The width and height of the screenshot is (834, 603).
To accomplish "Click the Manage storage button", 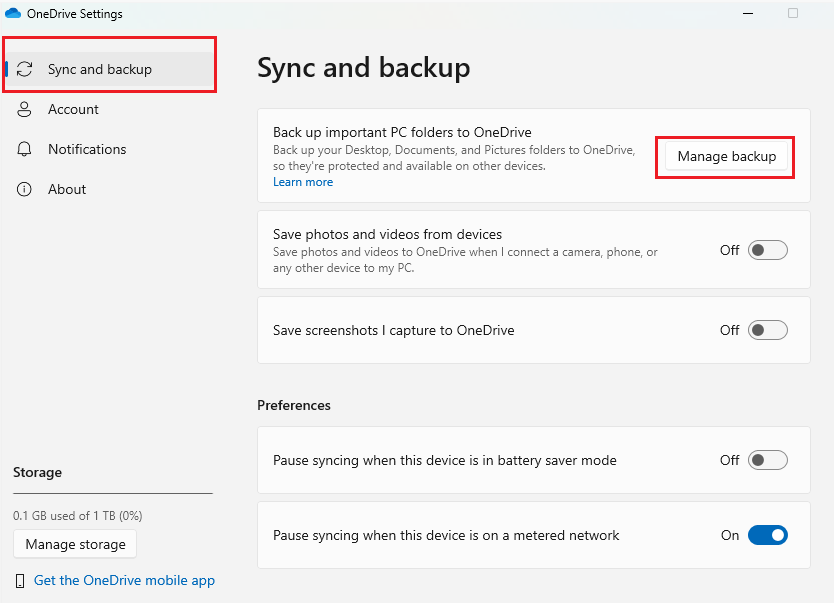I will (x=75, y=544).
